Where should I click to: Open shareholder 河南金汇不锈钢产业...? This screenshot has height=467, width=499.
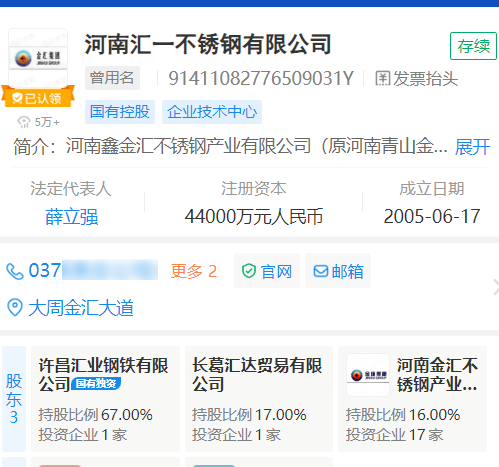pos(437,375)
